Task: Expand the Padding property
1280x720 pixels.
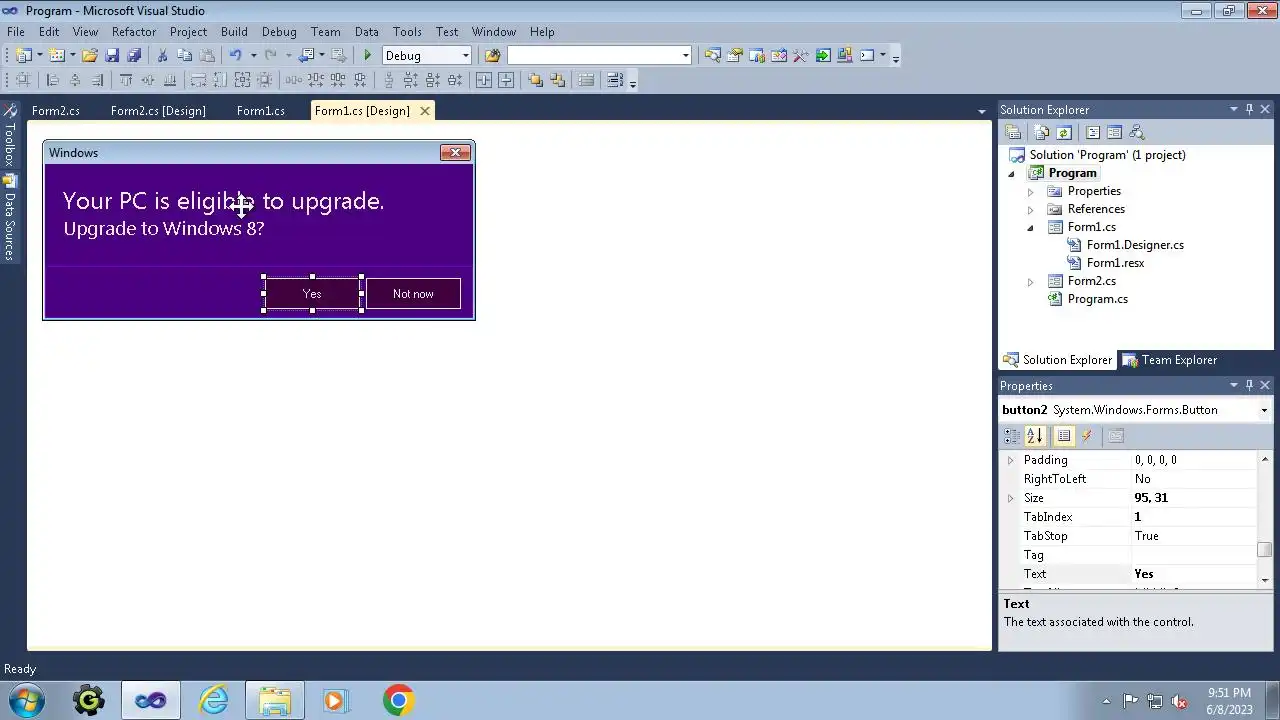Action: tap(1010, 461)
